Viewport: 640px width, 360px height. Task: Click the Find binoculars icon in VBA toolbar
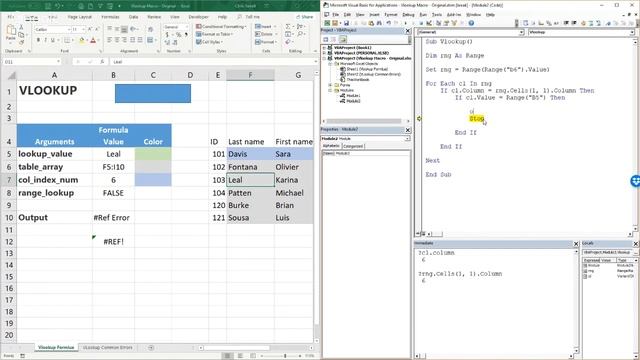coord(379,23)
